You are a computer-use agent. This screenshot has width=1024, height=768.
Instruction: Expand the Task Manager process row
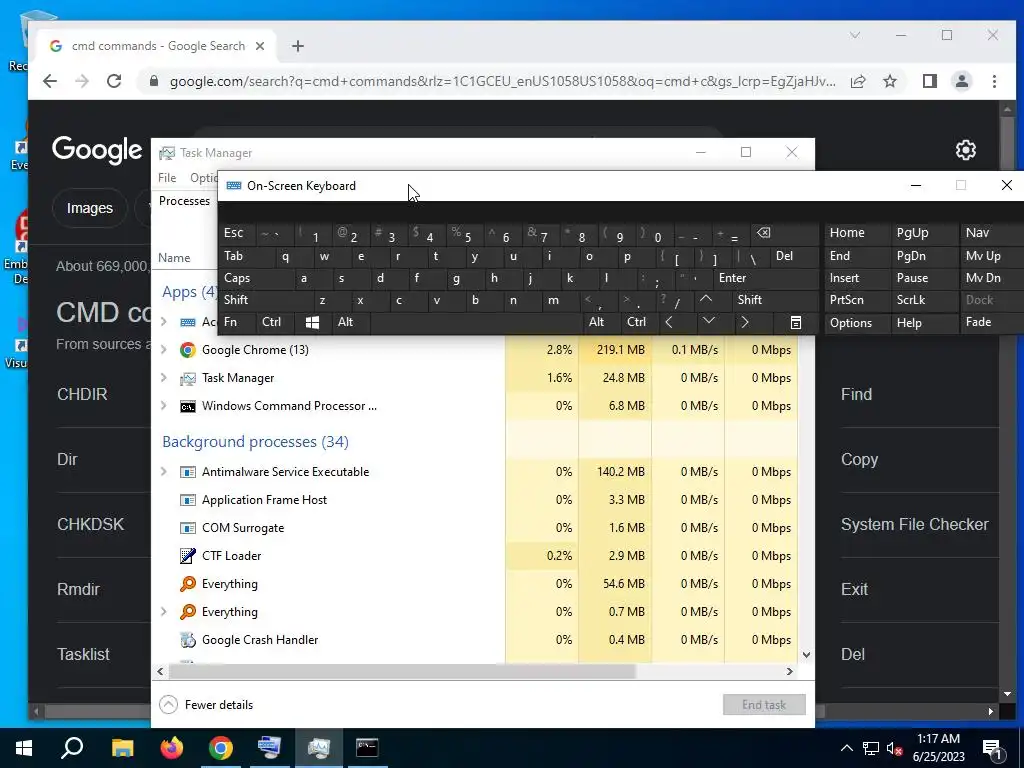tap(164, 378)
